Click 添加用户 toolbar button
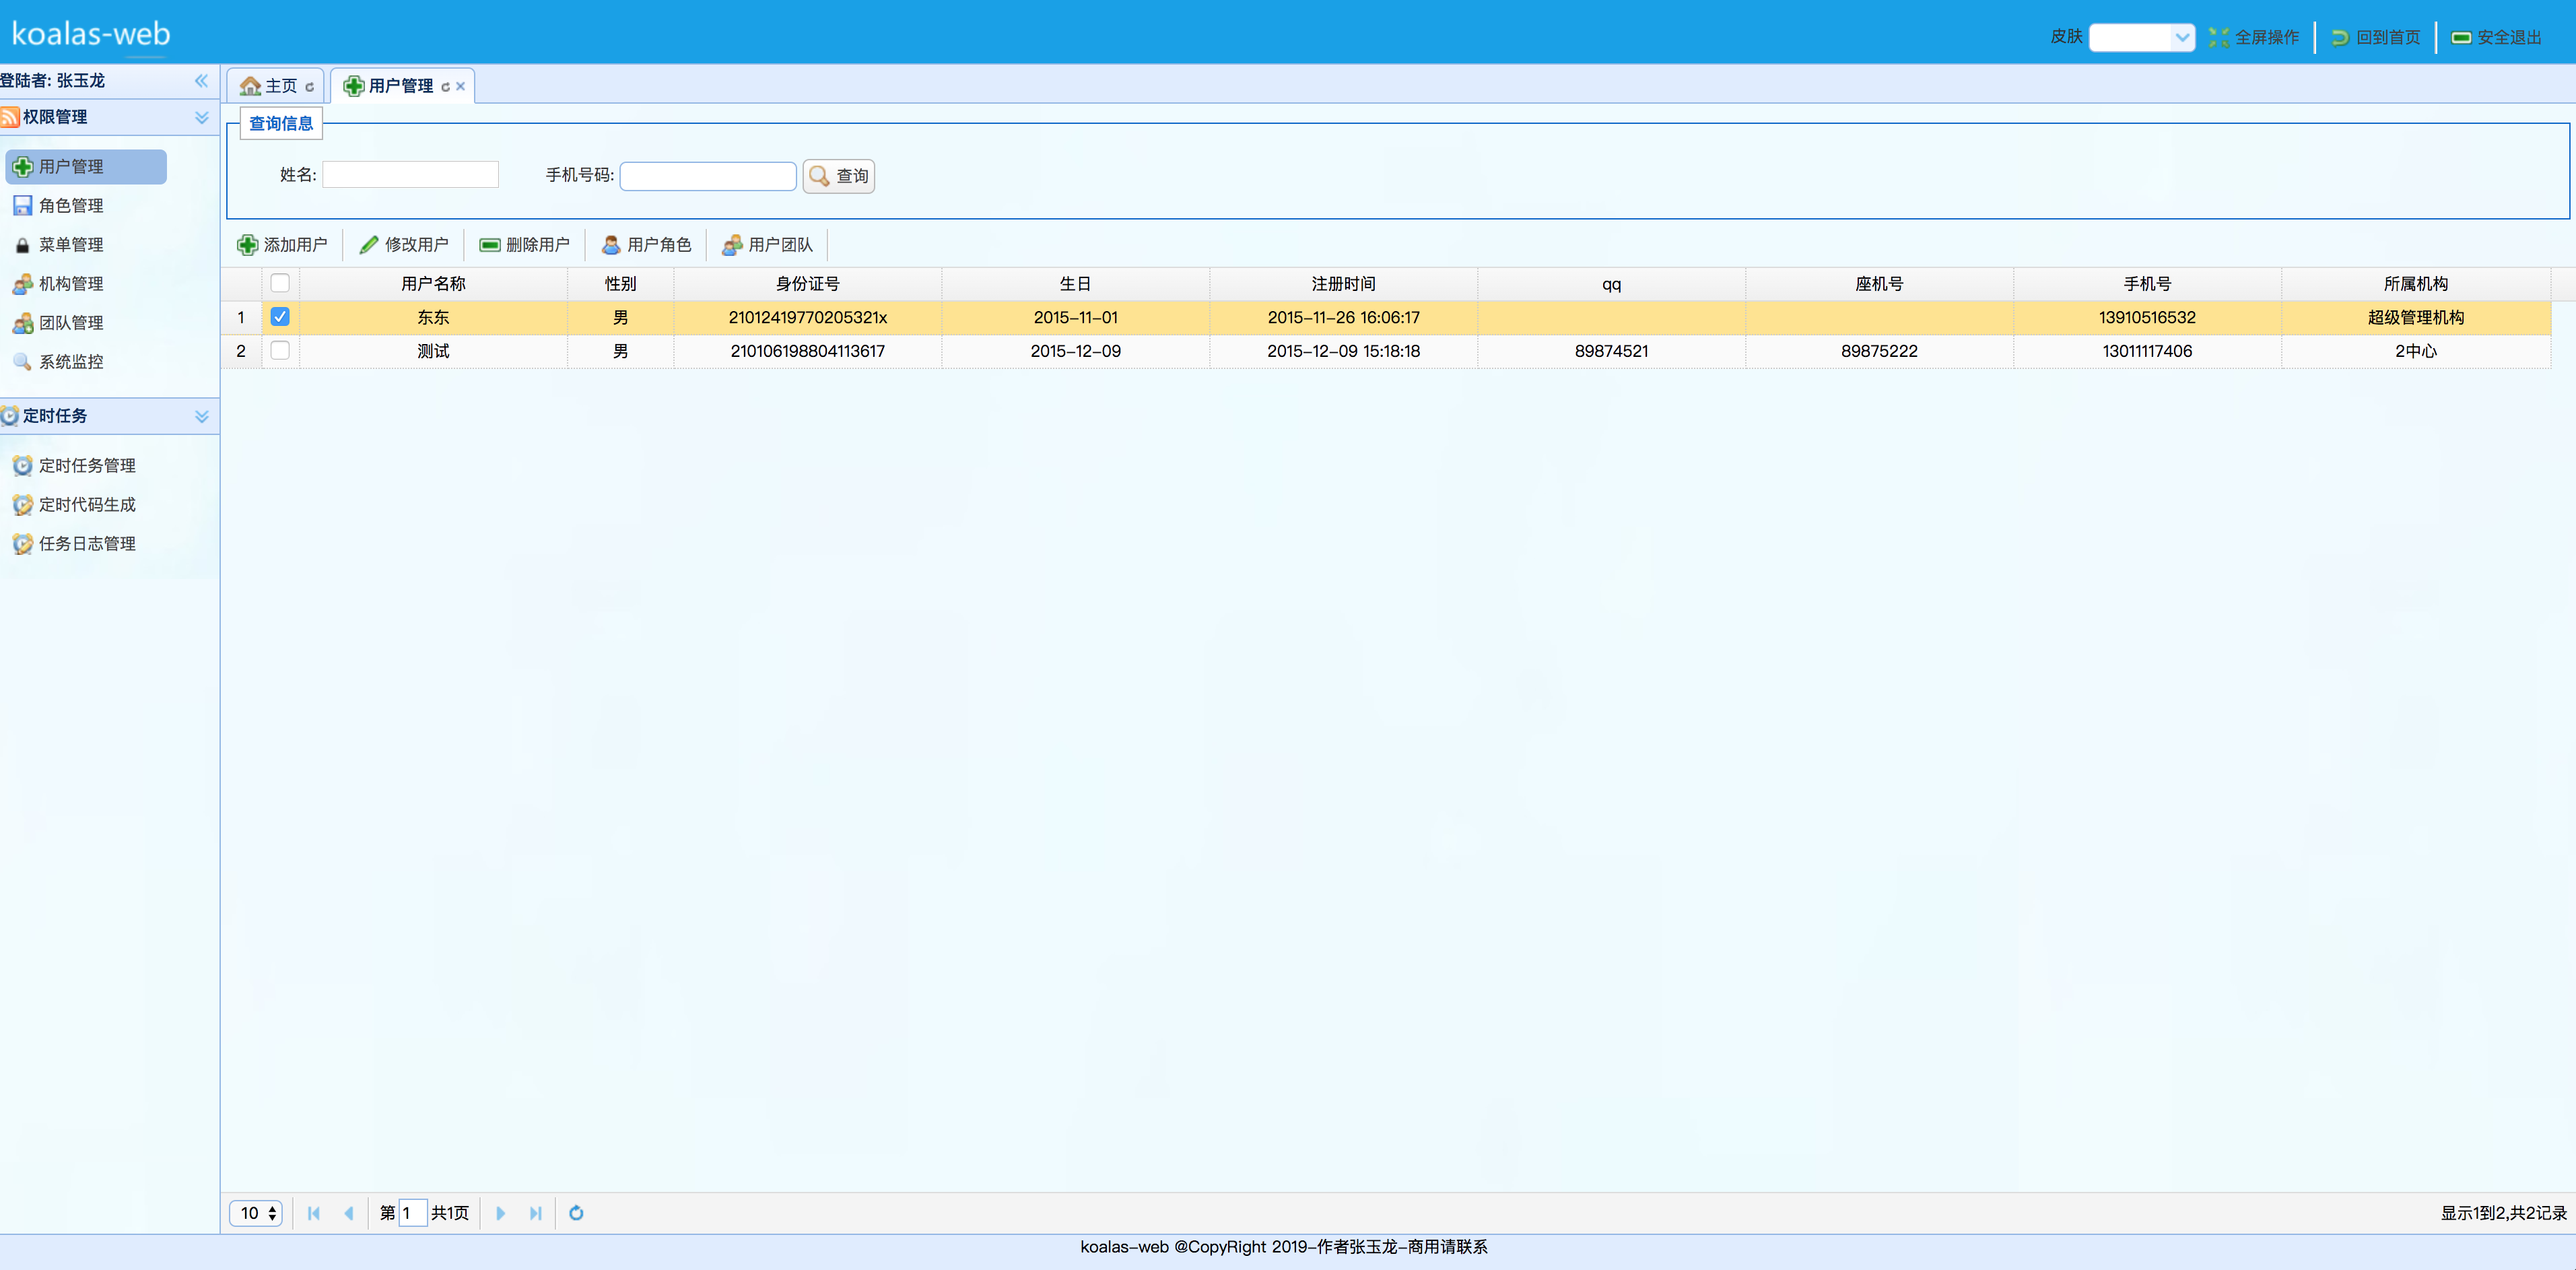The image size is (2576, 1270). pyautogui.click(x=282, y=245)
